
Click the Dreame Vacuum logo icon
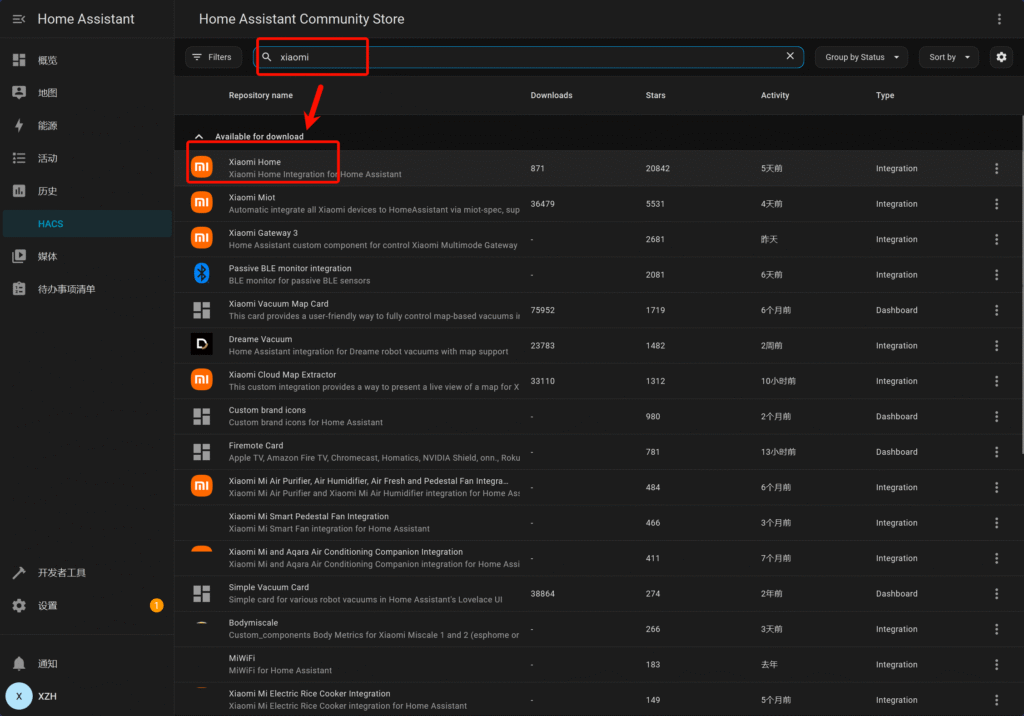pyautogui.click(x=202, y=345)
